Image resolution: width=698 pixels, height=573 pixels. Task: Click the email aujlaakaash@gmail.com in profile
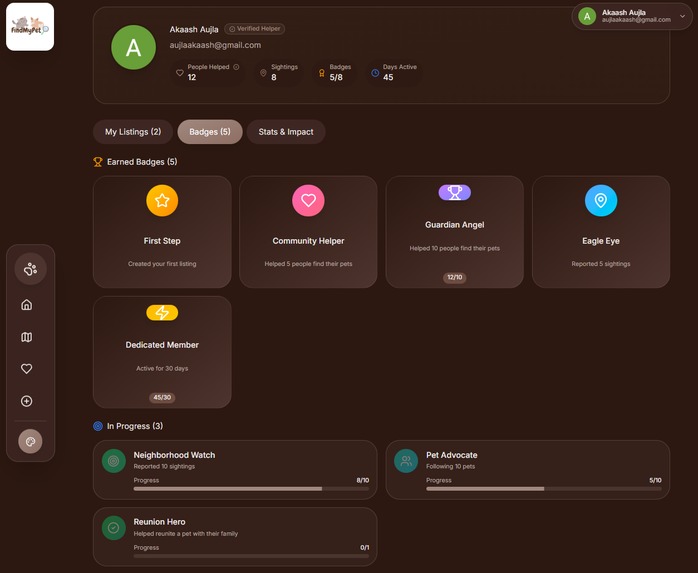[x=215, y=45]
